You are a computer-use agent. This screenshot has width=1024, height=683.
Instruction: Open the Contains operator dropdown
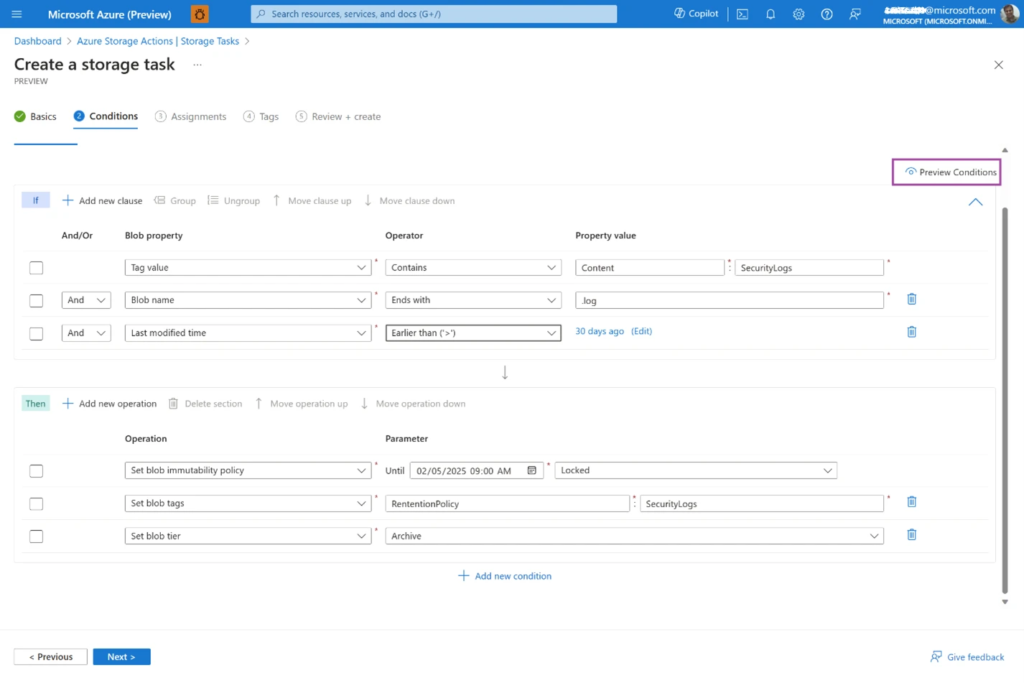click(473, 267)
